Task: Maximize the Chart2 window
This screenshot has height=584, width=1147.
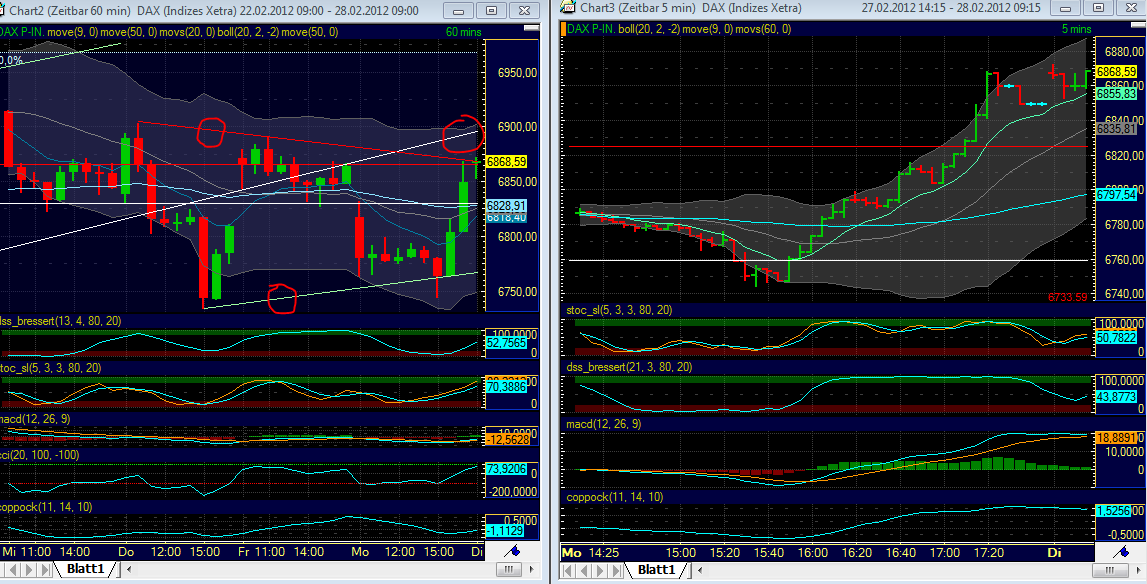Action: pos(492,10)
